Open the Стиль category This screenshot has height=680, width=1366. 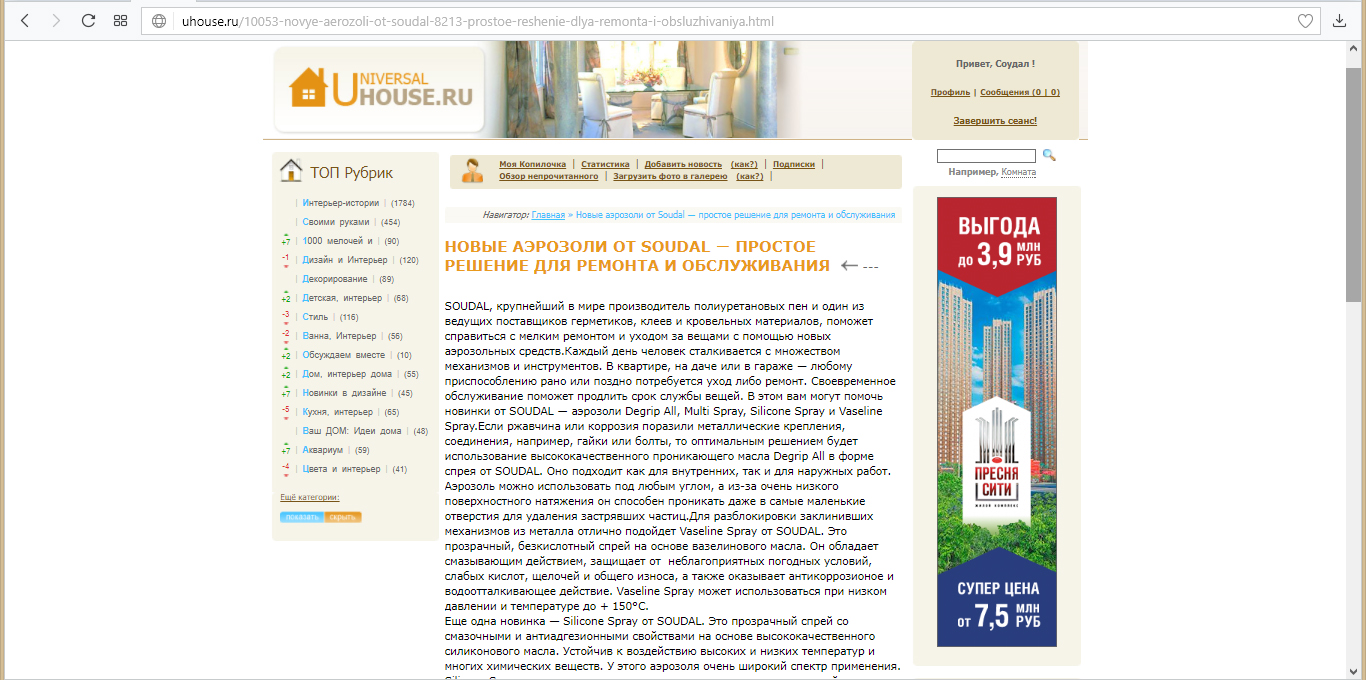(x=315, y=317)
